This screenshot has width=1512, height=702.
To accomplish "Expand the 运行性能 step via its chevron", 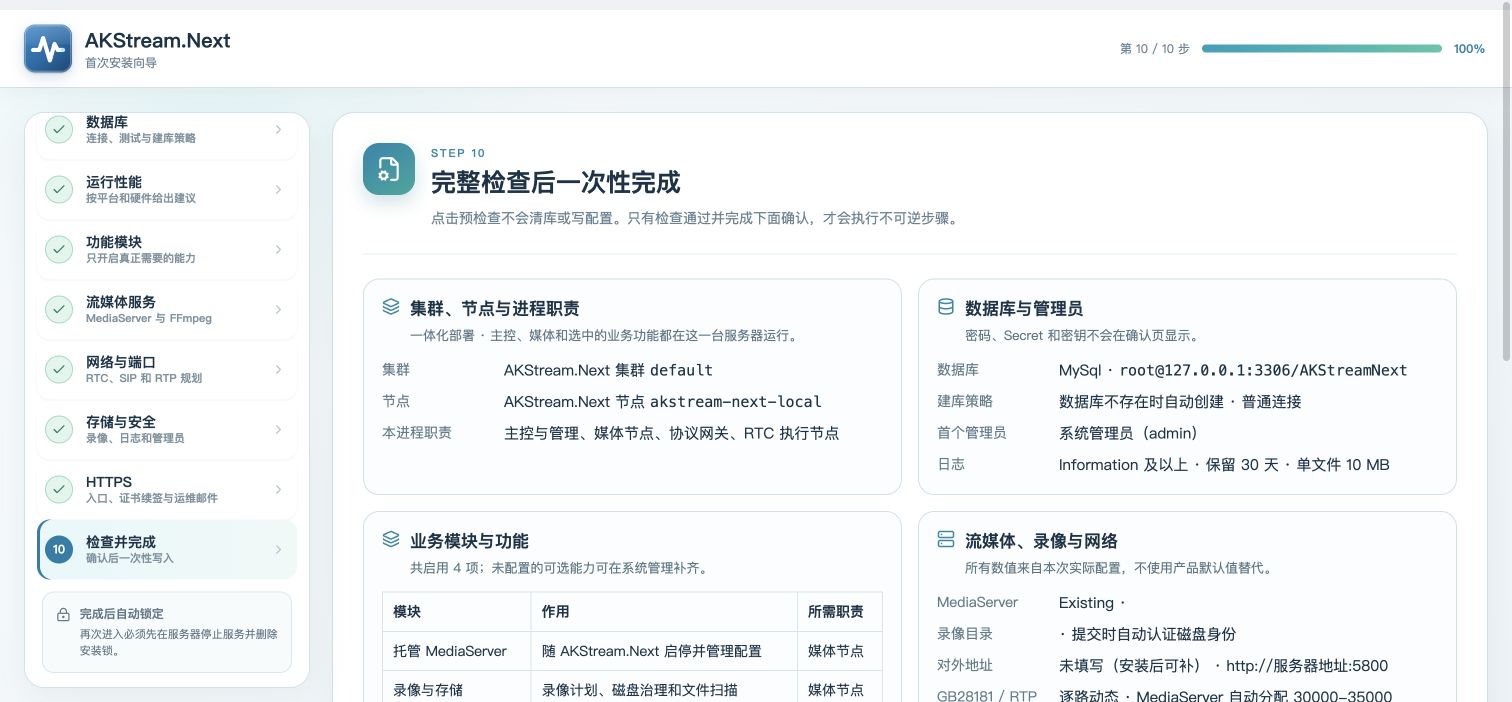I will click(x=278, y=189).
